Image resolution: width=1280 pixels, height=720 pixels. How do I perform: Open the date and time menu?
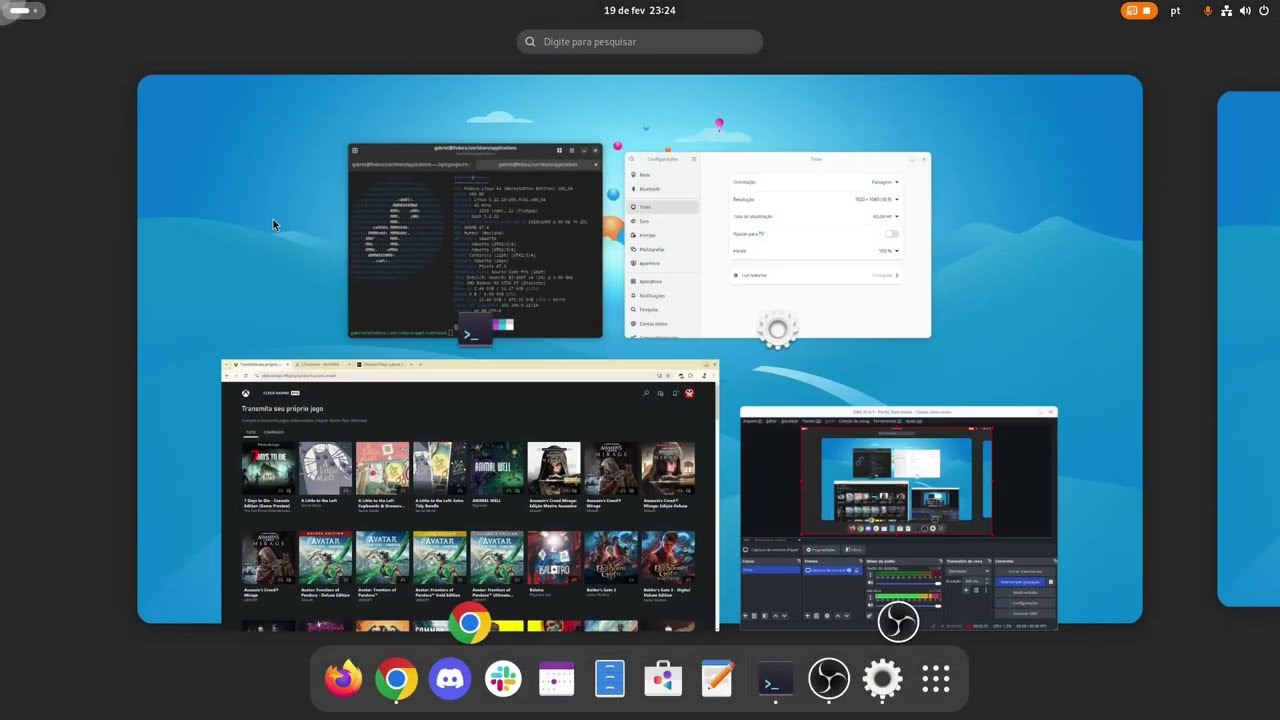640,11
